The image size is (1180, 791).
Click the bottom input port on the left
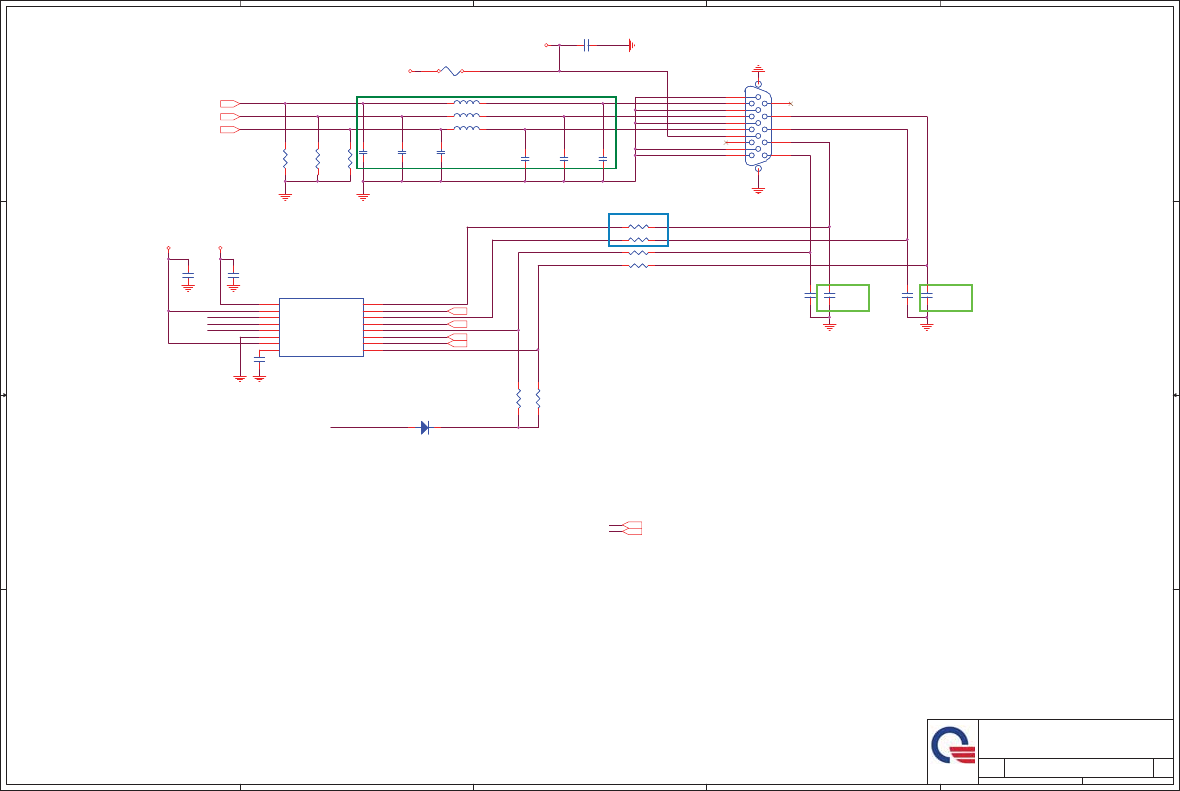coord(230,129)
